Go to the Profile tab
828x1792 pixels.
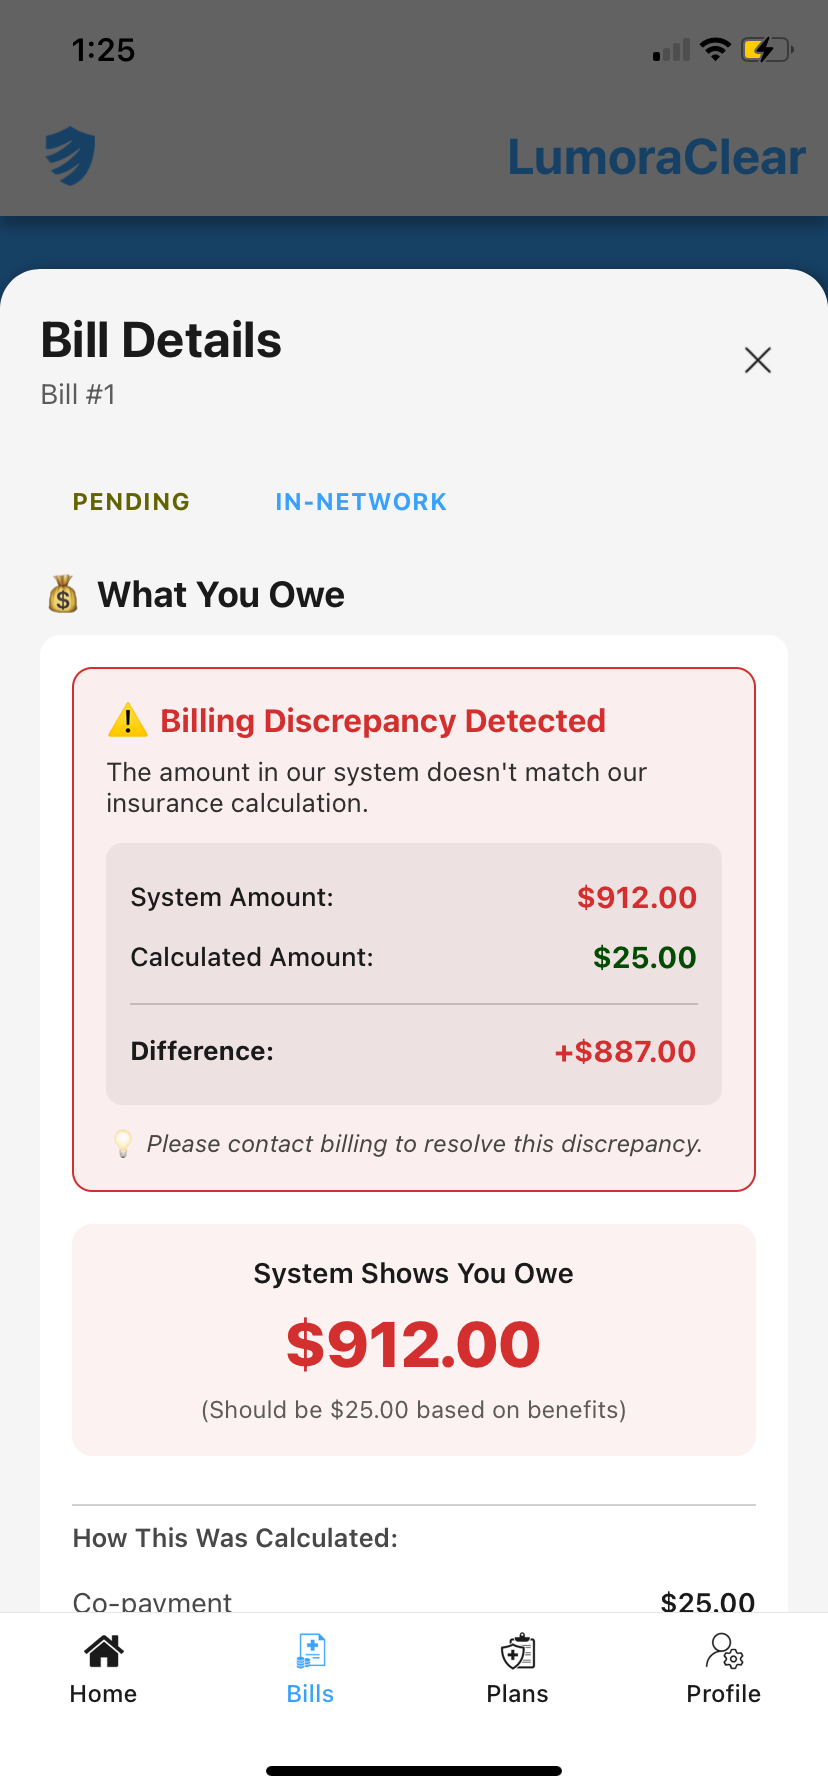click(x=723, y=1669)
